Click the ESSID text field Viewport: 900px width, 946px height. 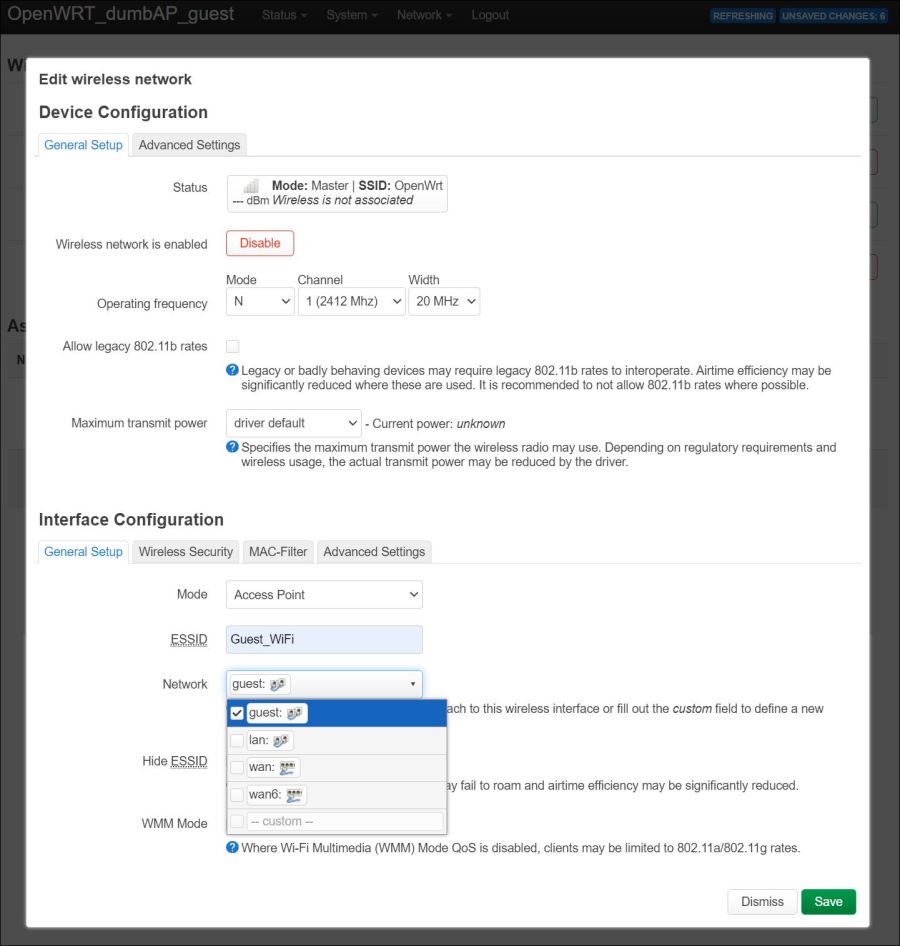point(324,640)
